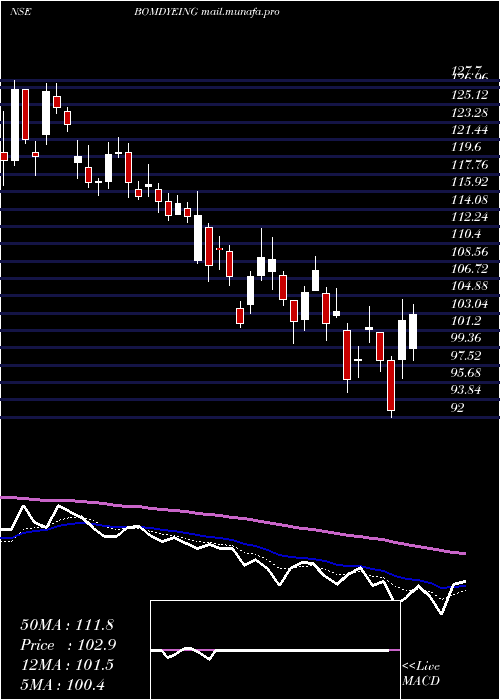Screen dimensions: 500x700
Task: Click the 5MA : 100.4 readout
Action: coord(62,684)
